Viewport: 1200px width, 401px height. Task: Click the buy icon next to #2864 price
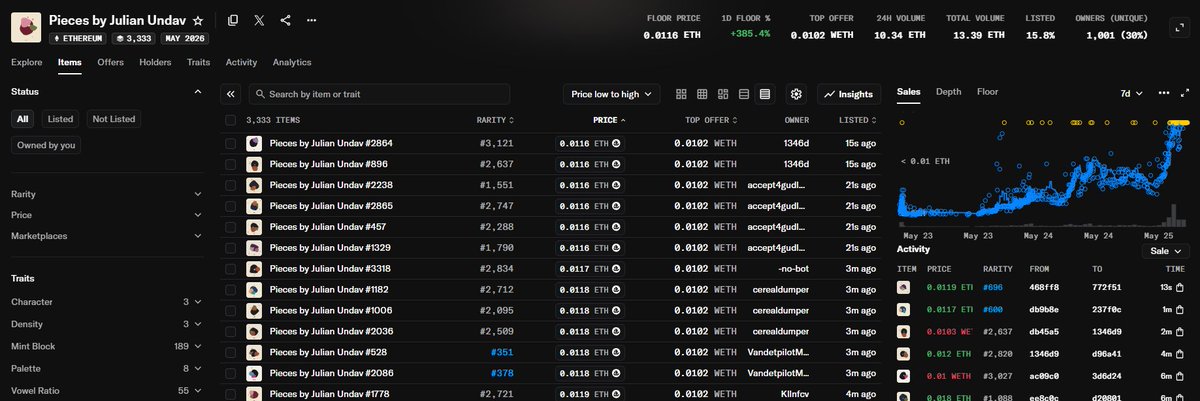pyautogui.click(x=617, y=143)
